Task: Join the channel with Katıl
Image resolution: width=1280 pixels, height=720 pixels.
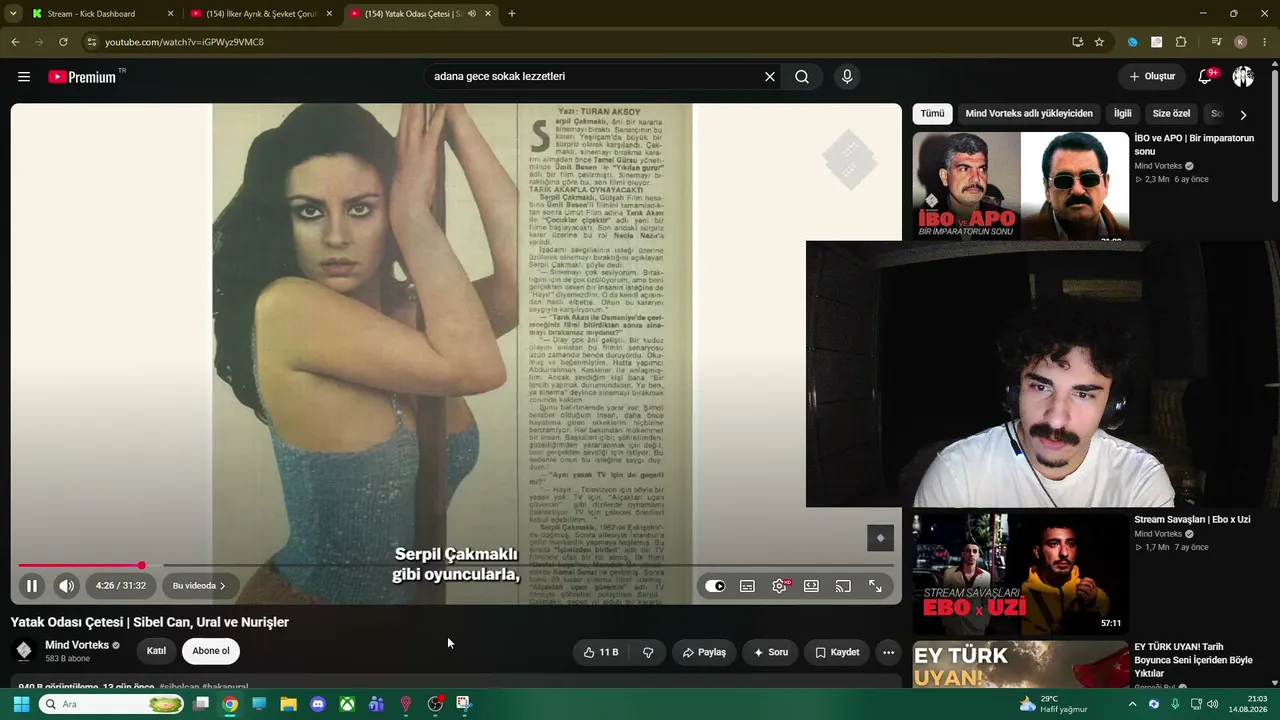Action: click(x=157, y=651)
